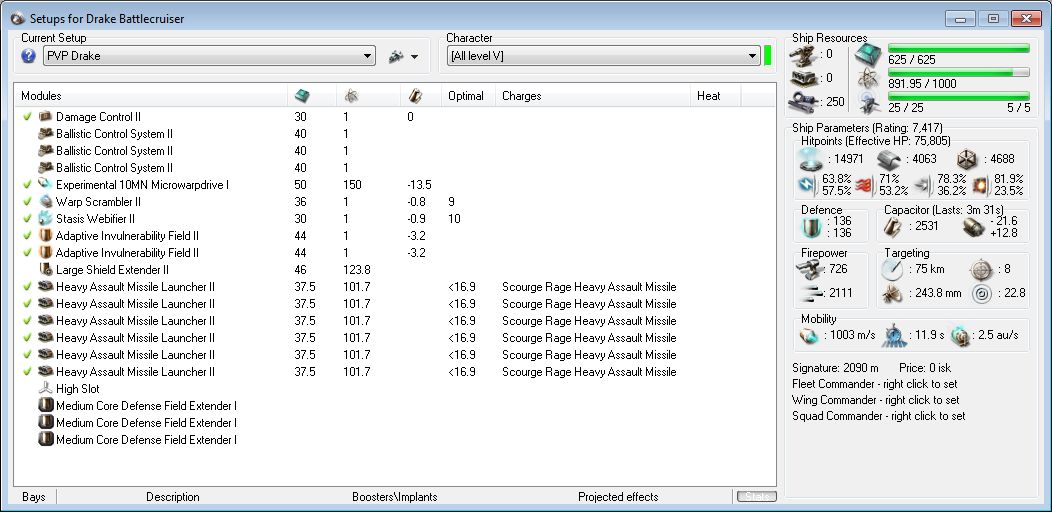
Task: Click the Signature: 2090 m value
Action: click(835, 368)
